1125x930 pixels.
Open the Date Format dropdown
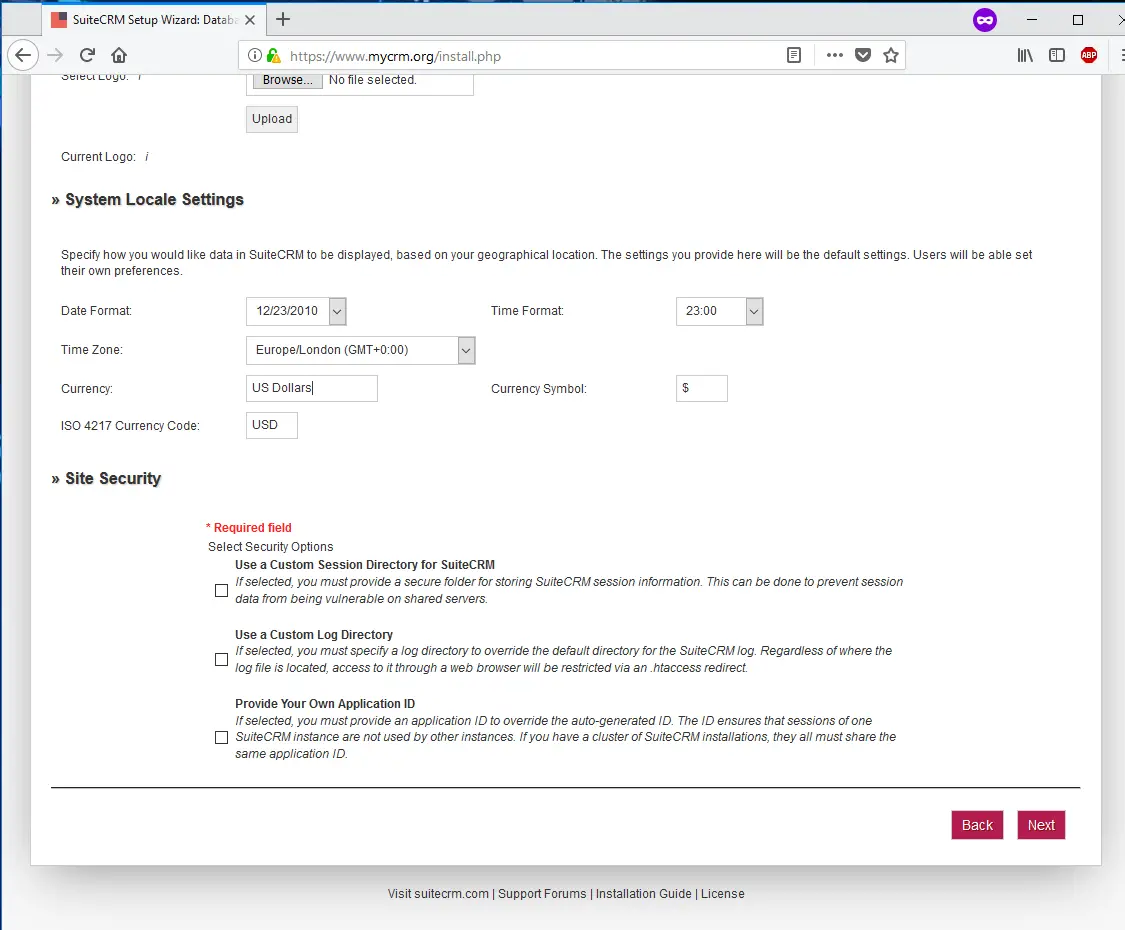coord(296,311)
